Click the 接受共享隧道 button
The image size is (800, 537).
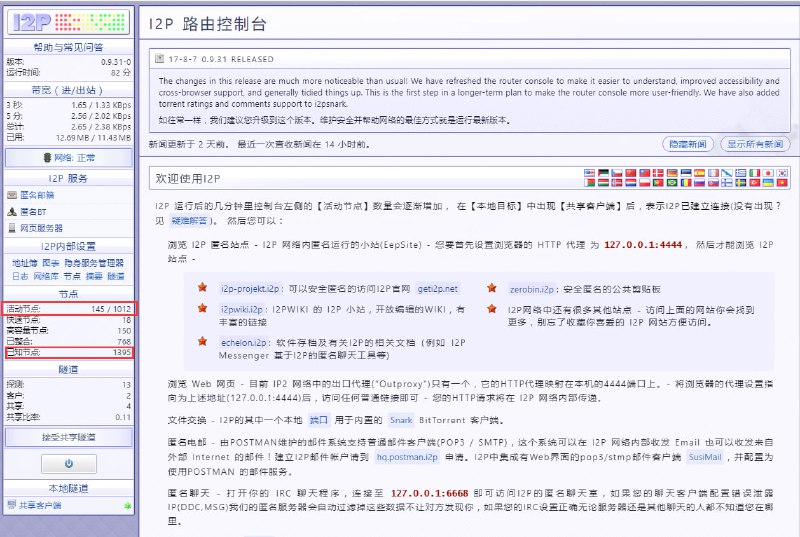tap(69, 437)
